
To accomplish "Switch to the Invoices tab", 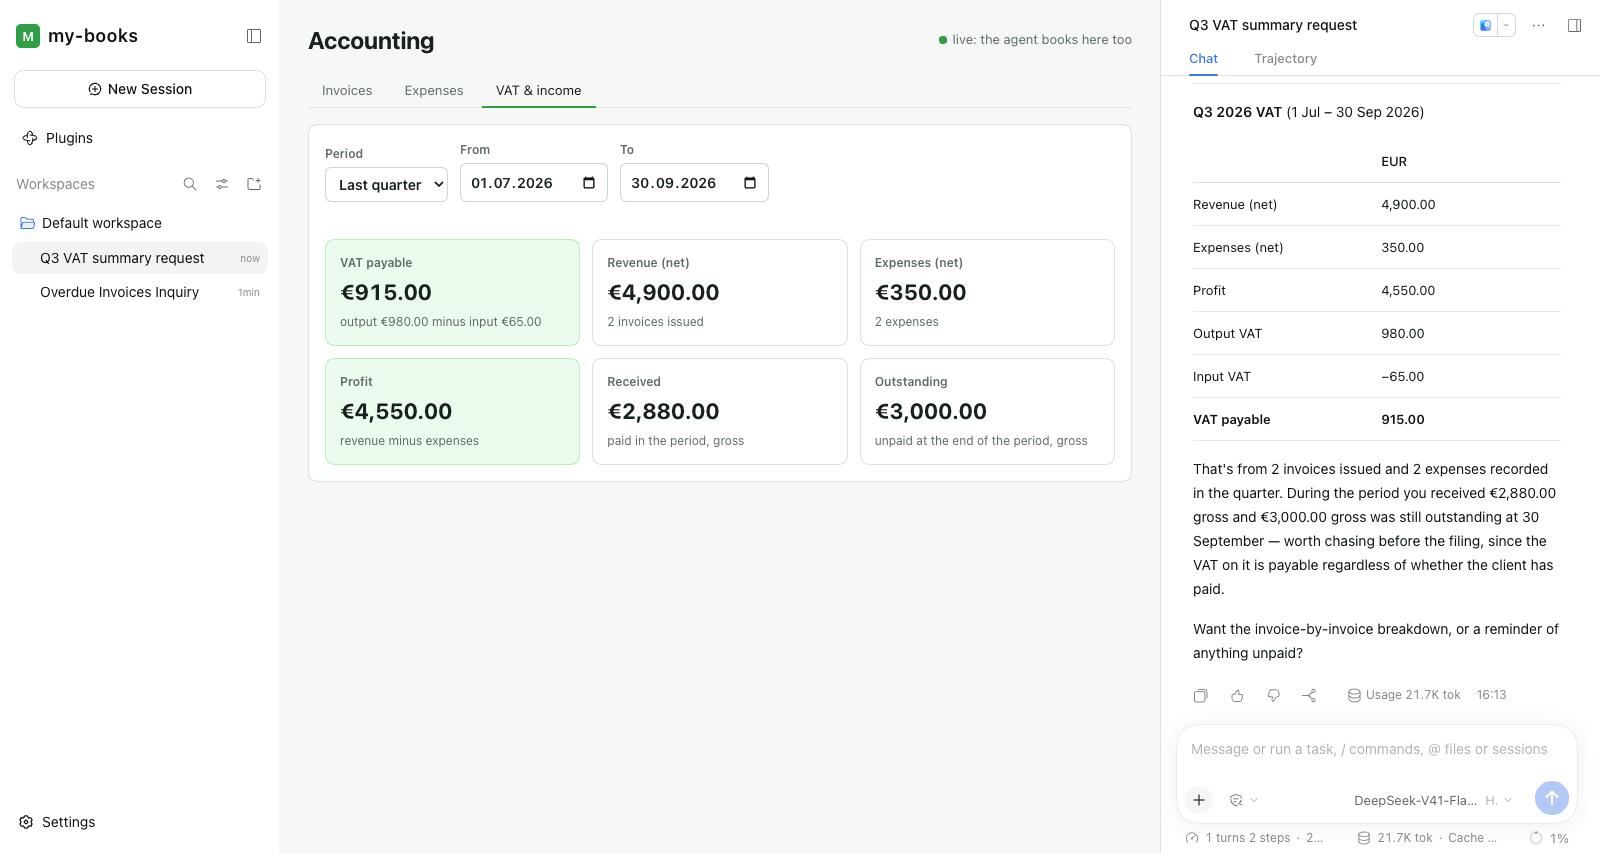I will pos(347,90).
